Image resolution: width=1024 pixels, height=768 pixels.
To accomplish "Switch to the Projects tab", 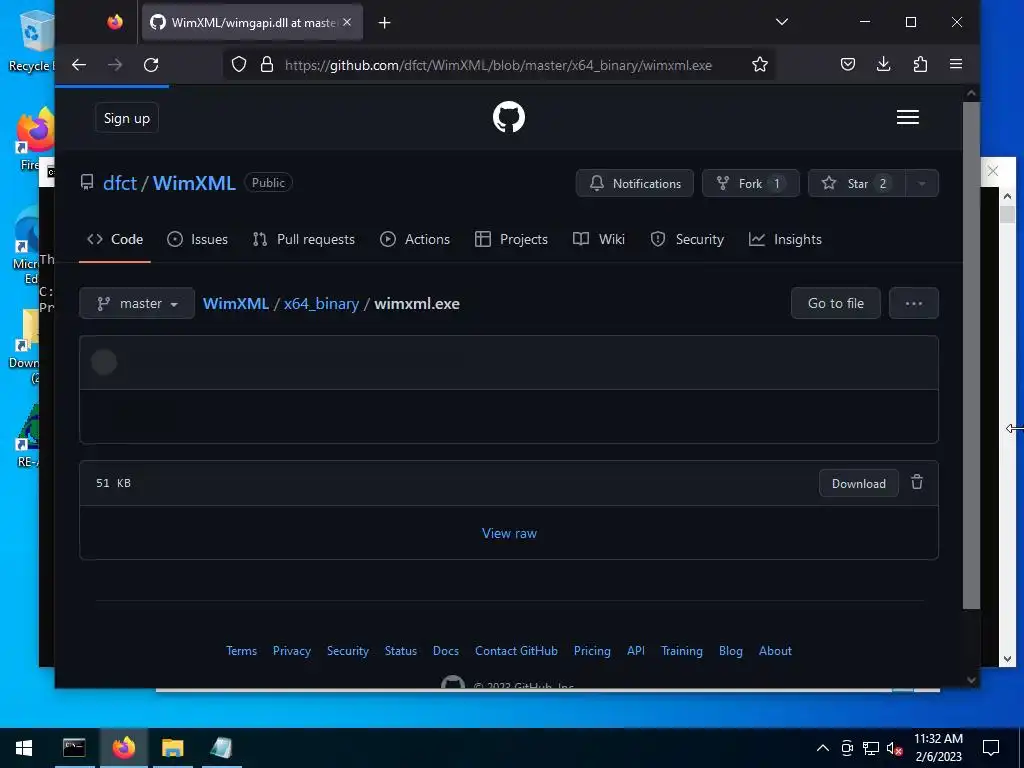I will (x=511, y=240).
